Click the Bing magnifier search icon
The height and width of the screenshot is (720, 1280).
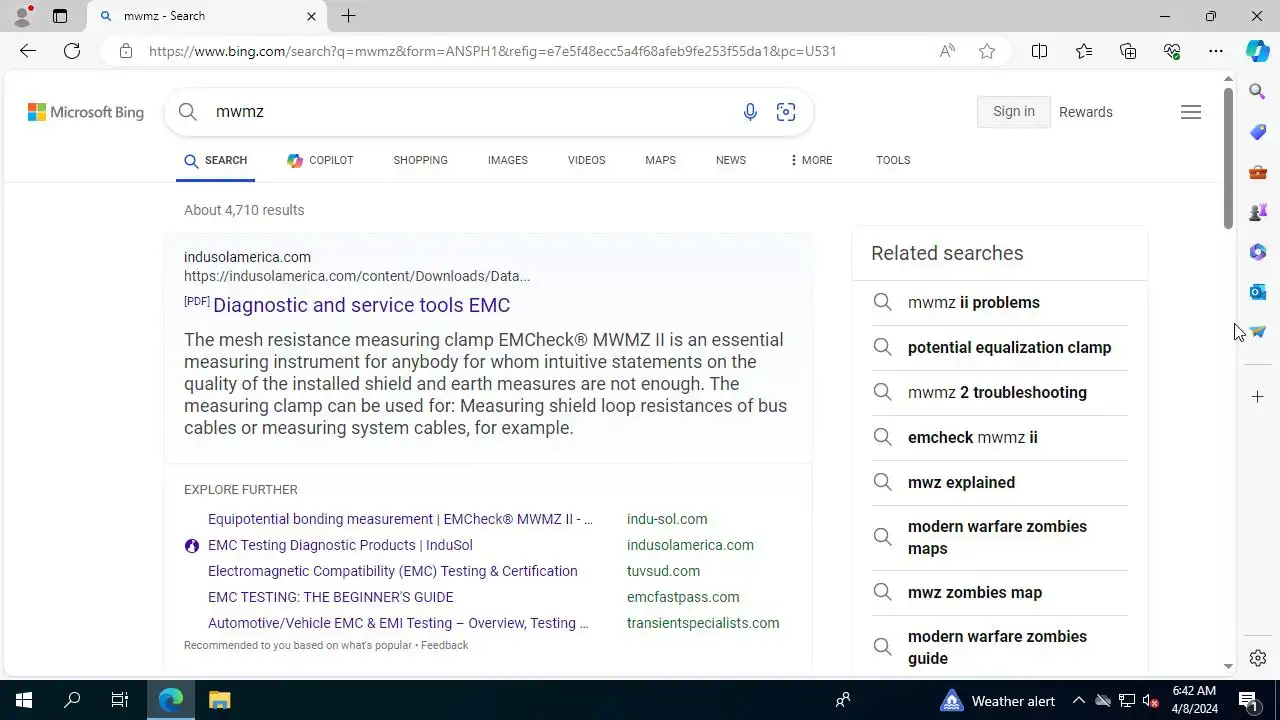(188, 112)
